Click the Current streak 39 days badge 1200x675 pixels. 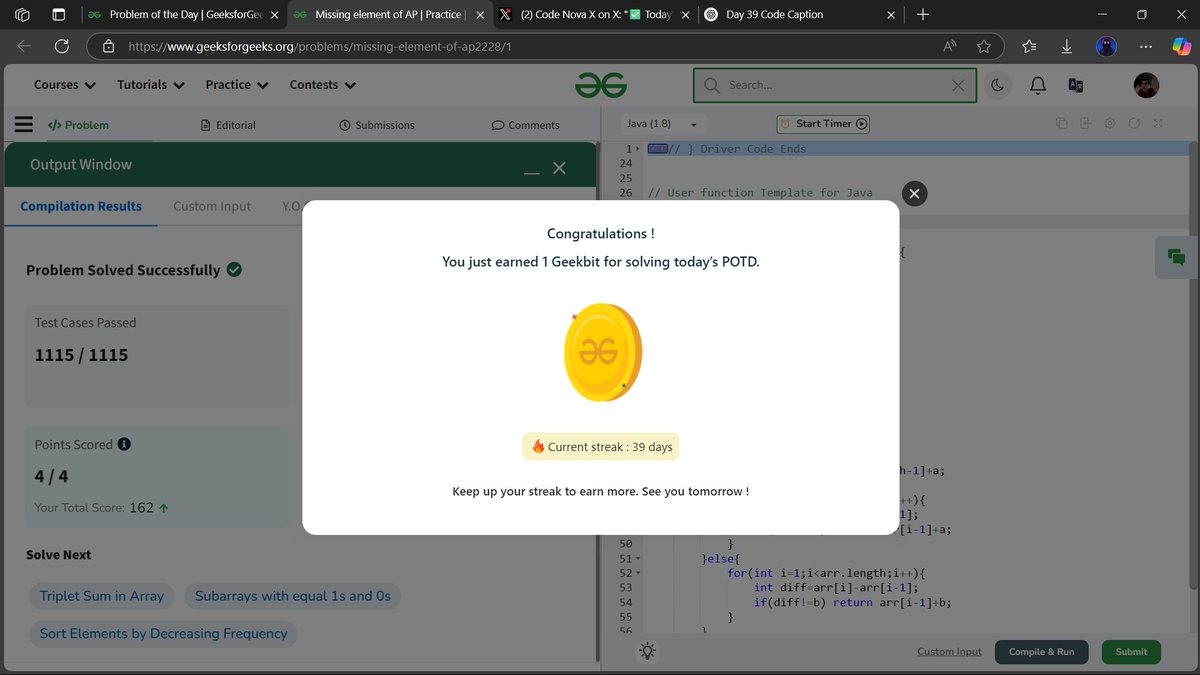pos(601,447)
